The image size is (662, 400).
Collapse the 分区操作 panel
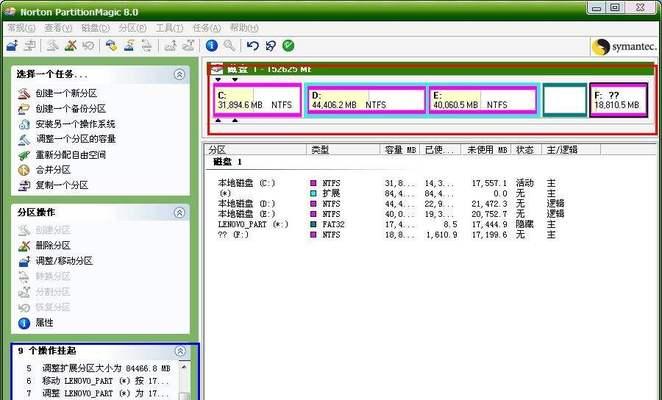click(179, 212)
